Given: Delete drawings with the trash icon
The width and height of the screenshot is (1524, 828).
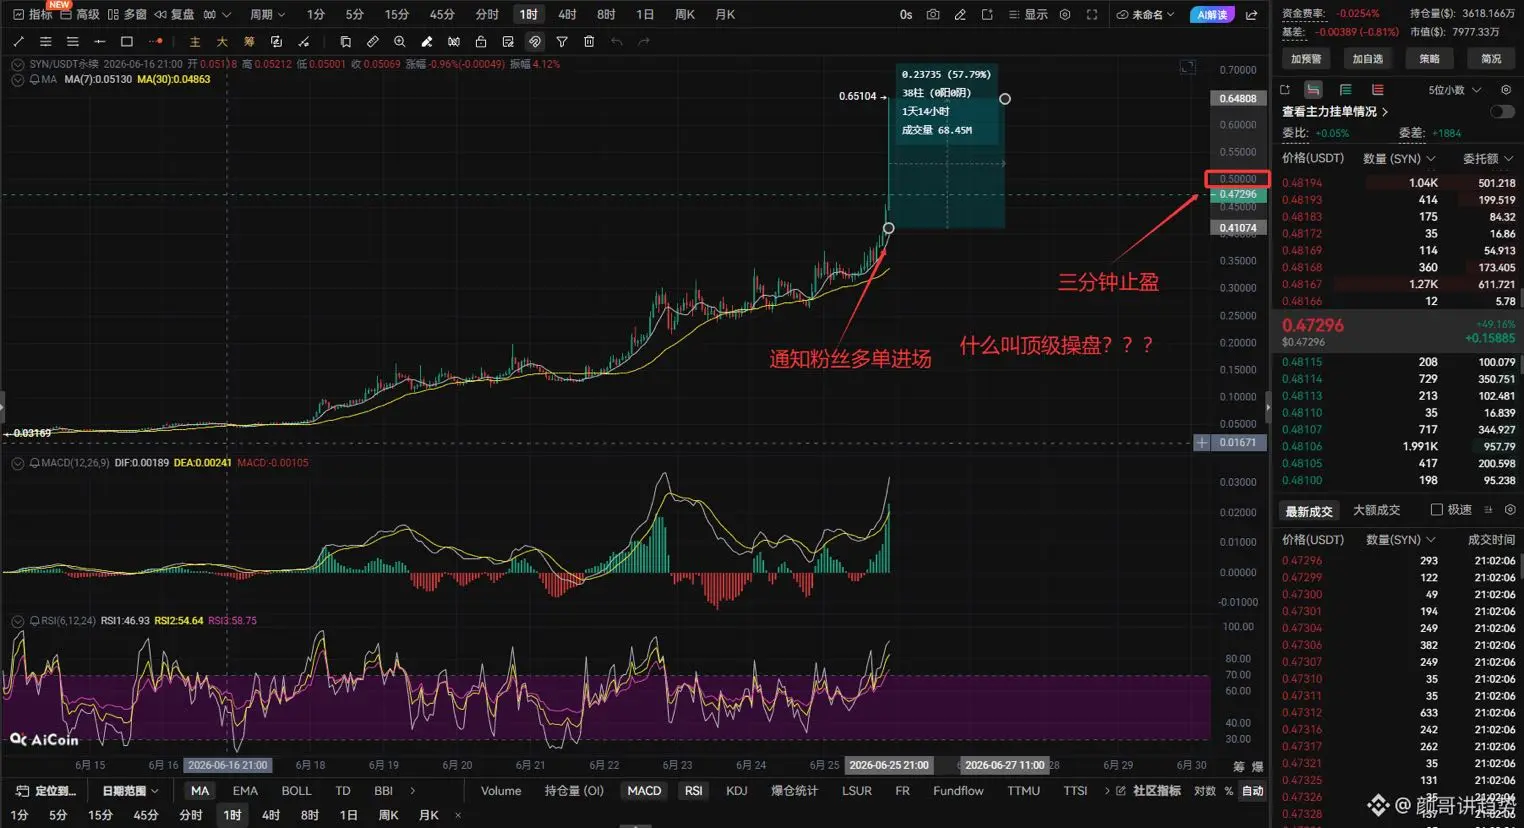Looking at the screenshot, I should pyautogui.click(x=589, y=42).
